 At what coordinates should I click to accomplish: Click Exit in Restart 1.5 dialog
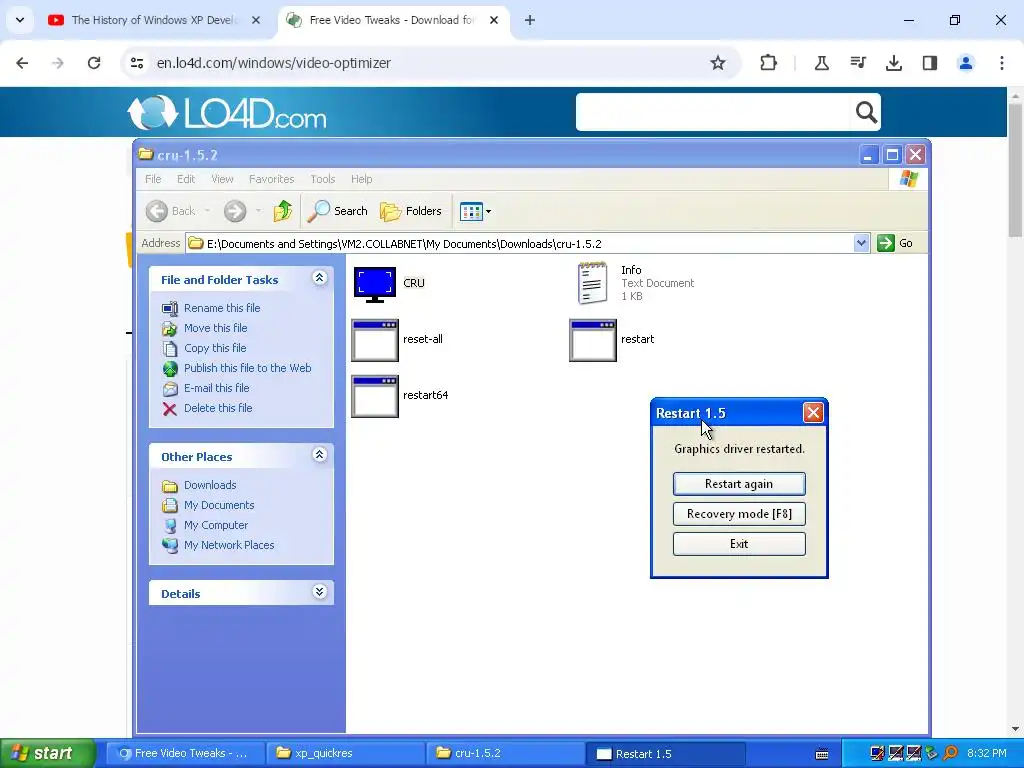pos(739,544)
